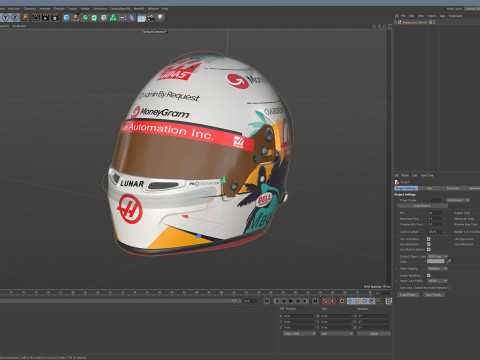Toggle Position keyframe recording icon

click(x=350, y=301)
